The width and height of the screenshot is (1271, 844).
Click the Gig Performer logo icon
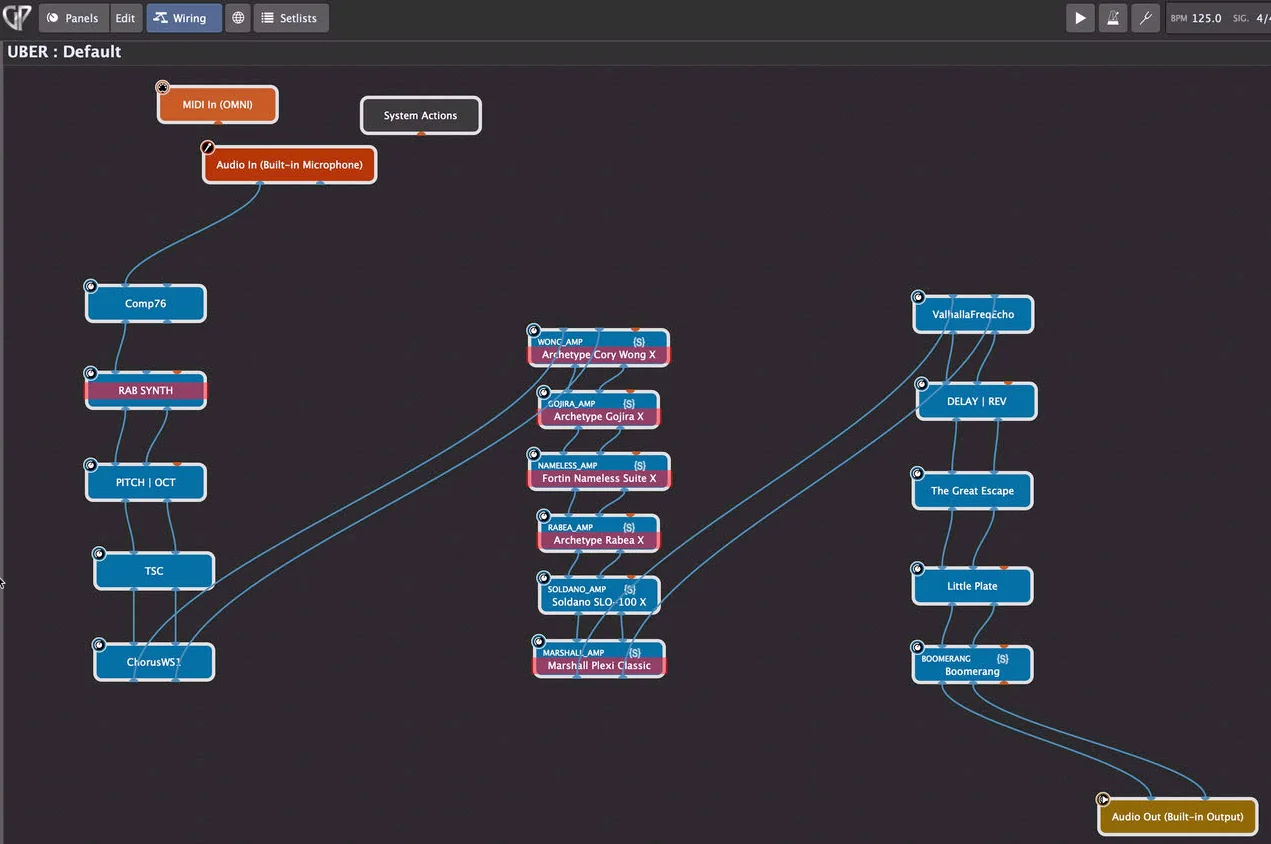17,18
